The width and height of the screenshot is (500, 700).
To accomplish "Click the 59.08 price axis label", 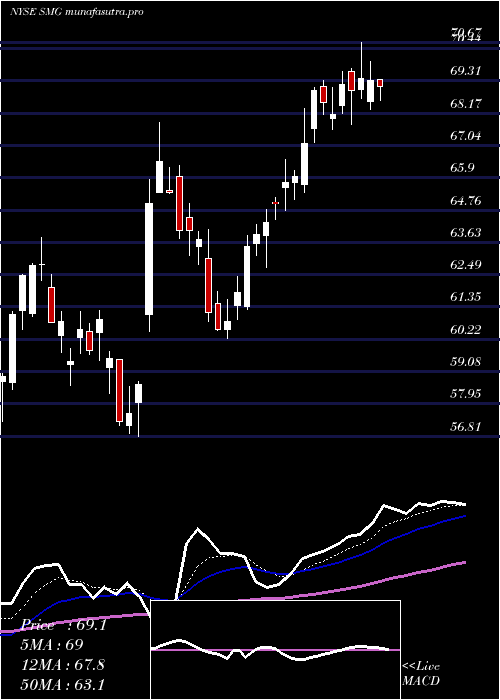I will (466, 362).
